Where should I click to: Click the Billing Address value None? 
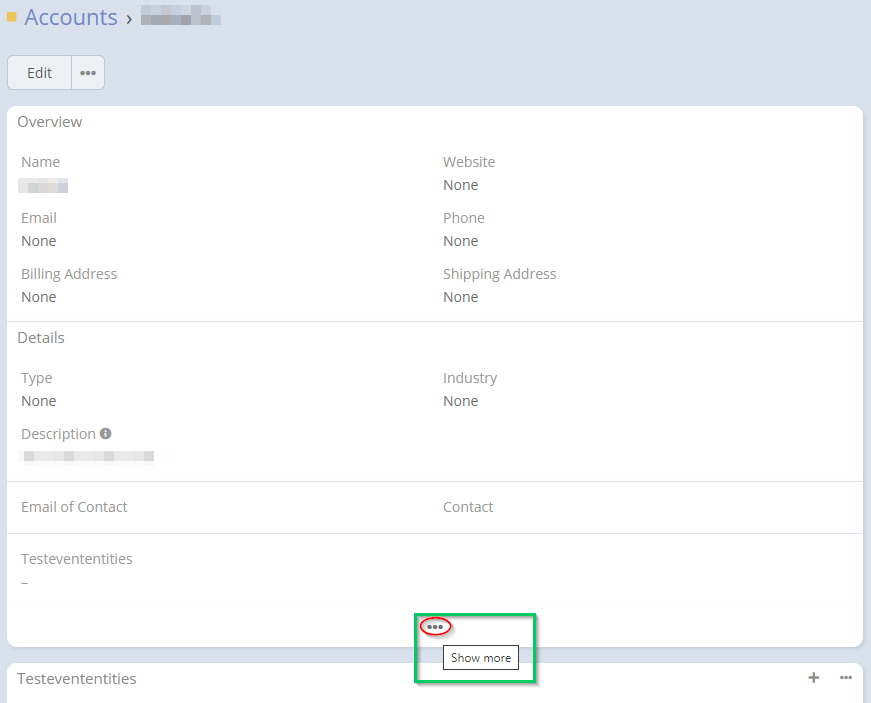(39, 297)
